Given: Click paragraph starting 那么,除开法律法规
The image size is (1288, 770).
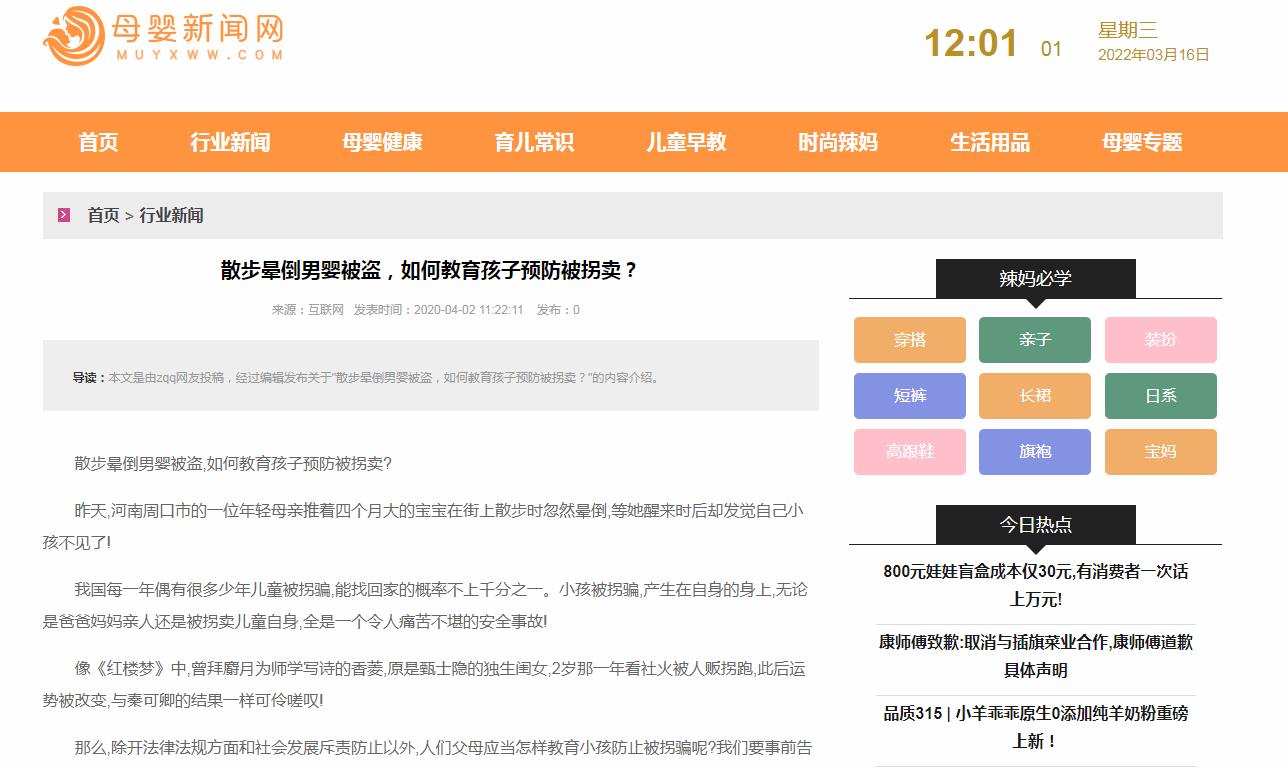Looking at the screenshot, I should point(443,747).
